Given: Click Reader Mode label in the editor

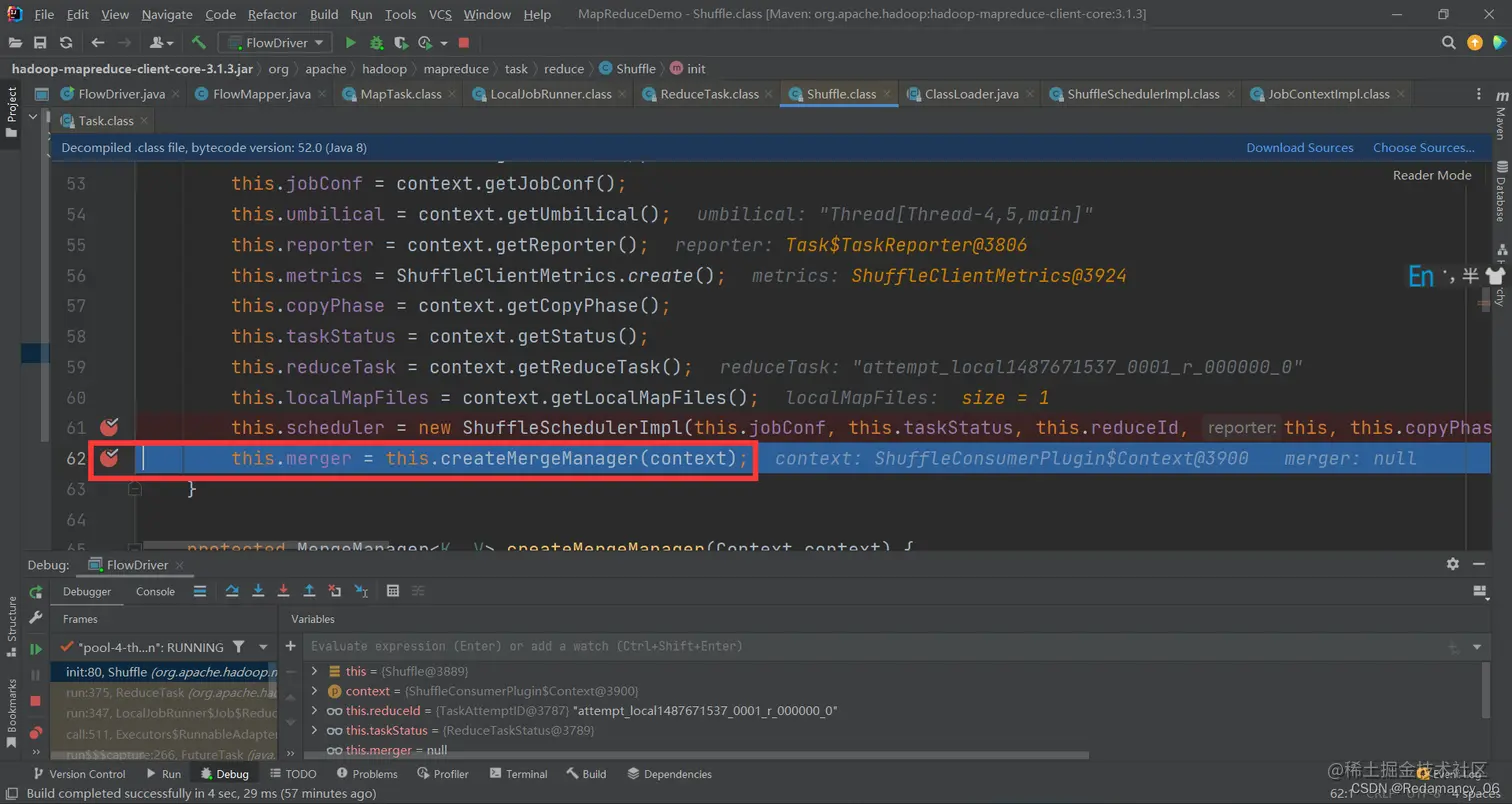Looking at the screenshot, I should pos(1432,175).
